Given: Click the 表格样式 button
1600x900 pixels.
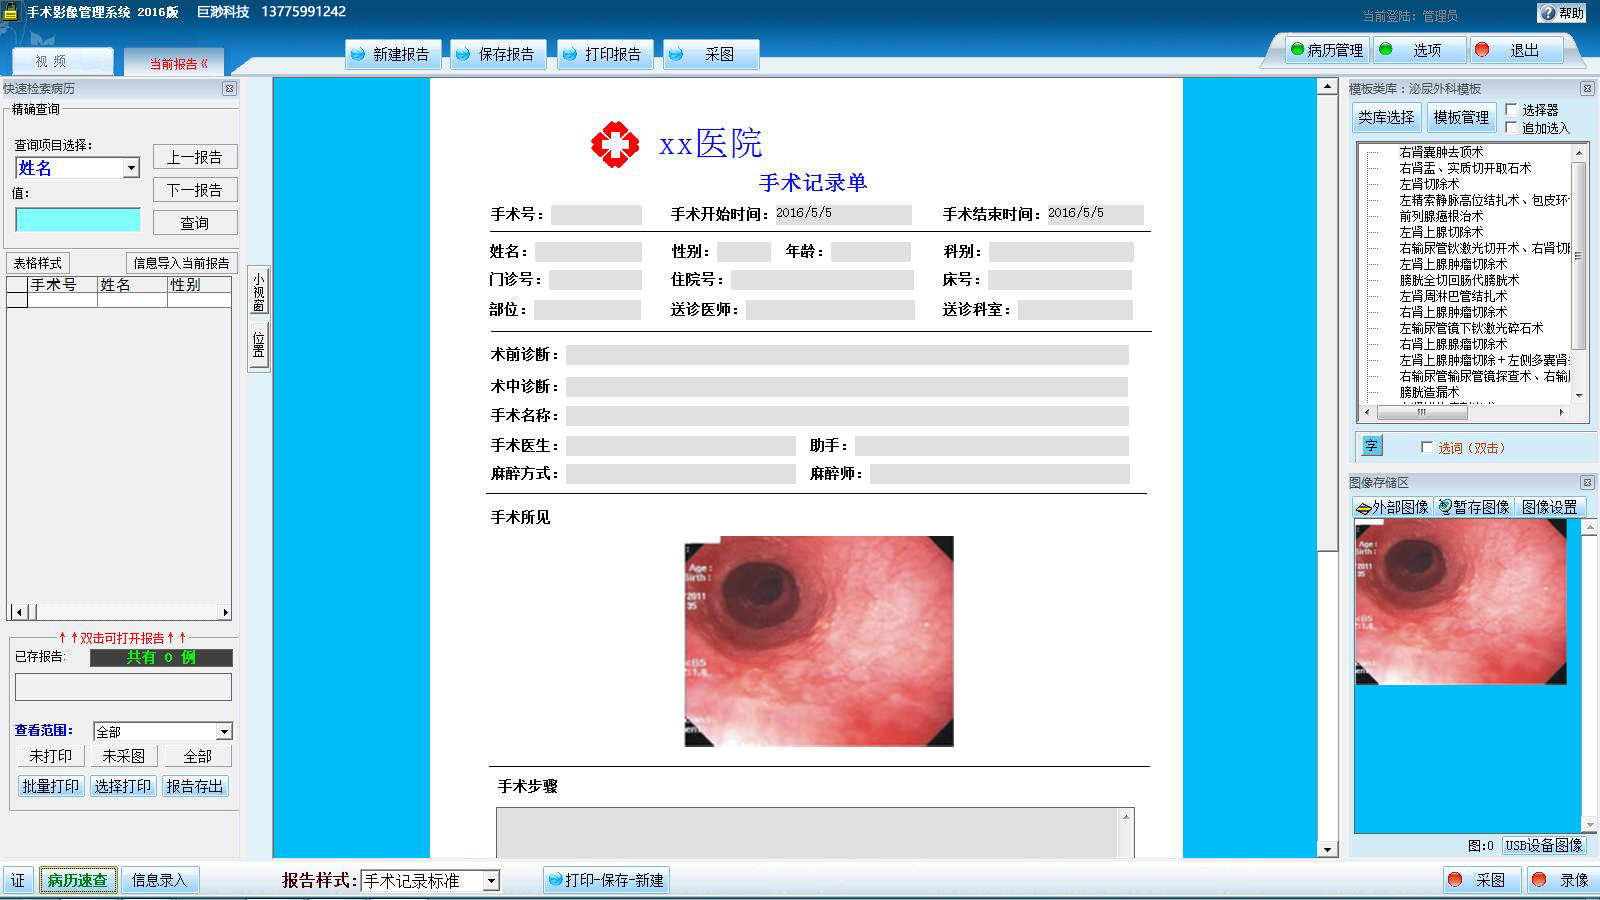Looking at the screenshot, I should [x=38, y=263].
